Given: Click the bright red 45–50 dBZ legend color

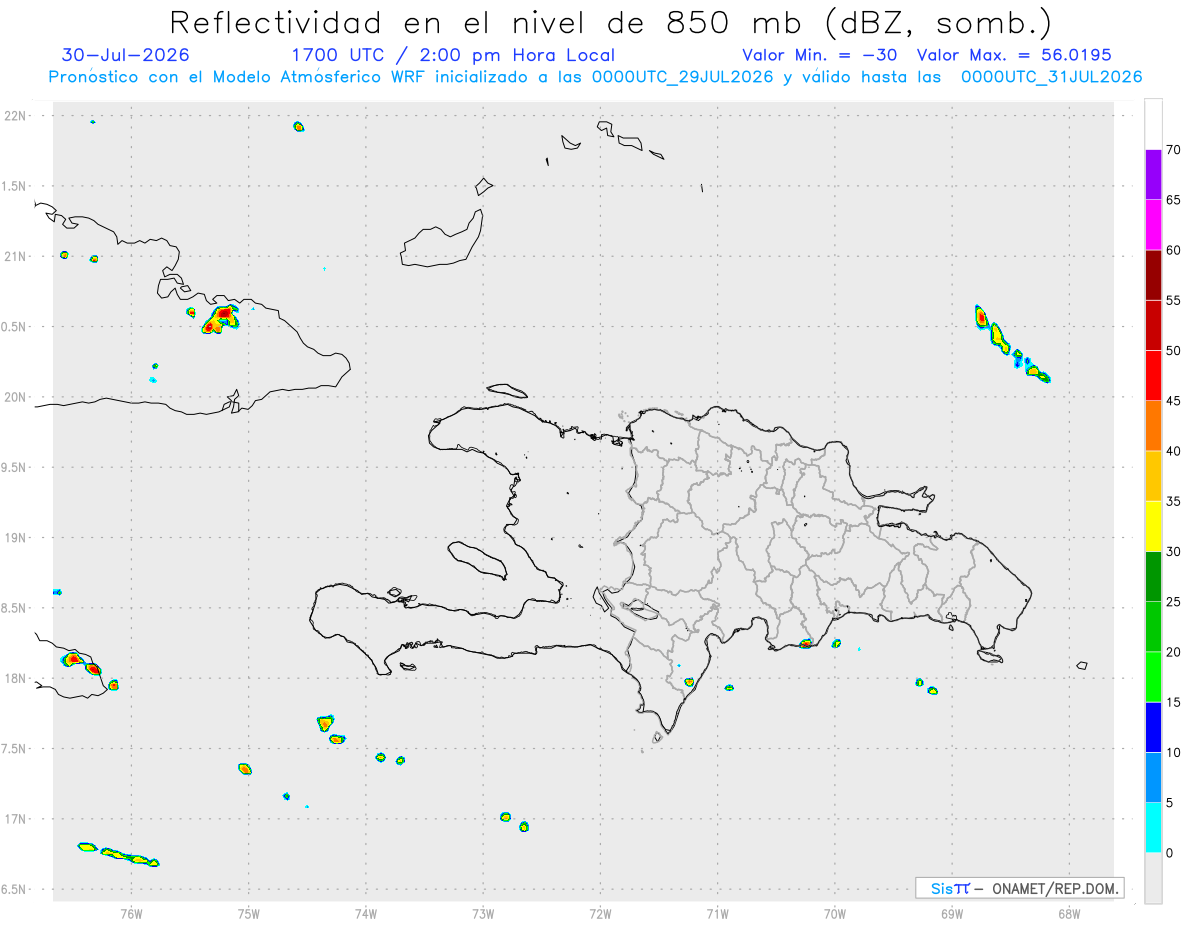Looking at the screenshot, I should tap(1153, 376).
